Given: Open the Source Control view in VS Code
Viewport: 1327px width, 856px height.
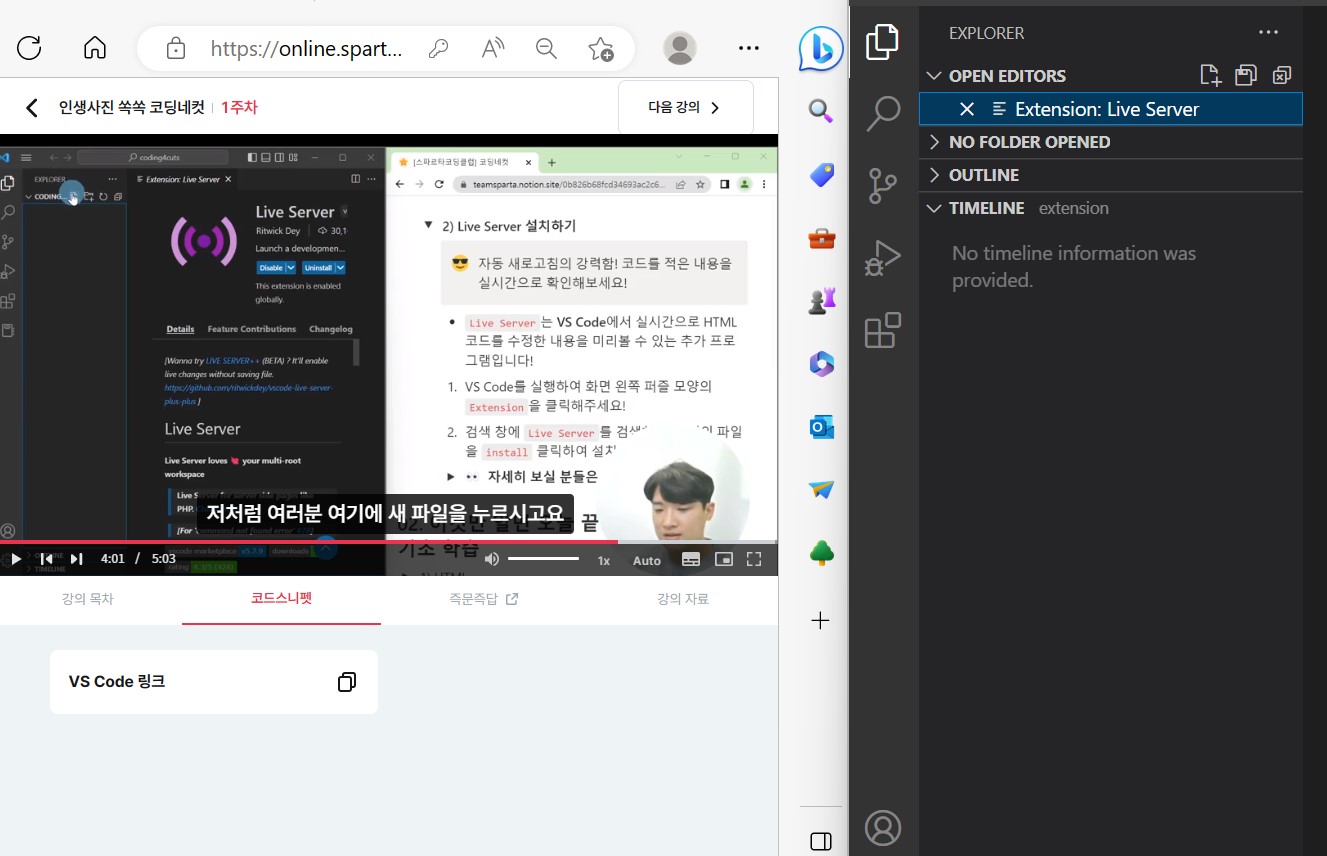Looking at the screenshot, I should pyautogui.click(x=883, y=186).
